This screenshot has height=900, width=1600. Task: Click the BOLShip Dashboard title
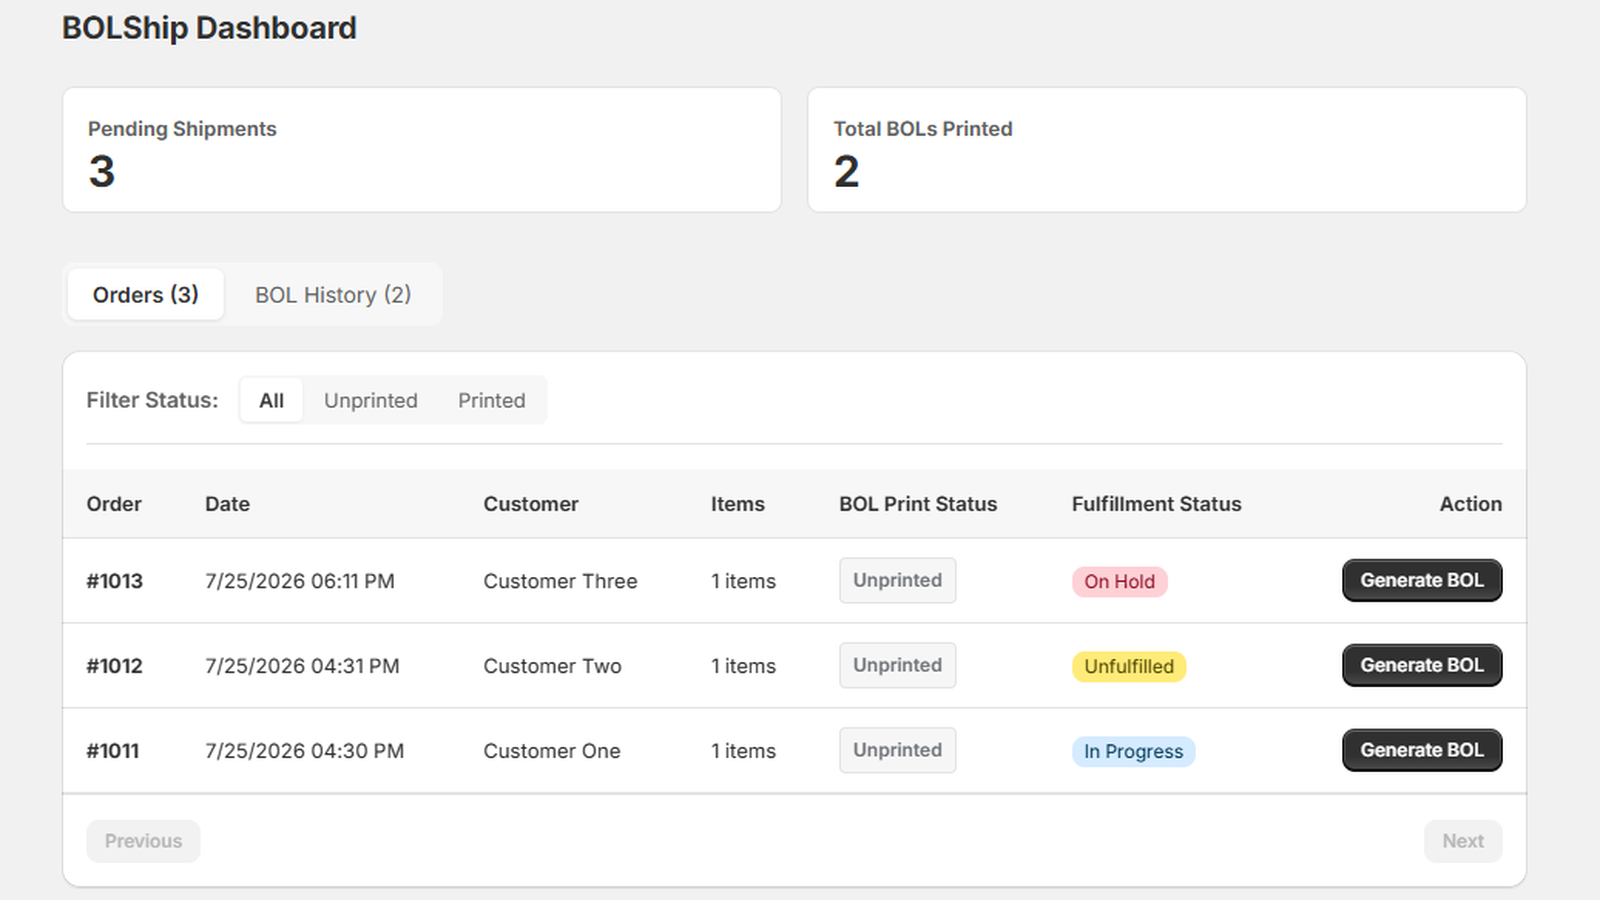pos(209,28)
